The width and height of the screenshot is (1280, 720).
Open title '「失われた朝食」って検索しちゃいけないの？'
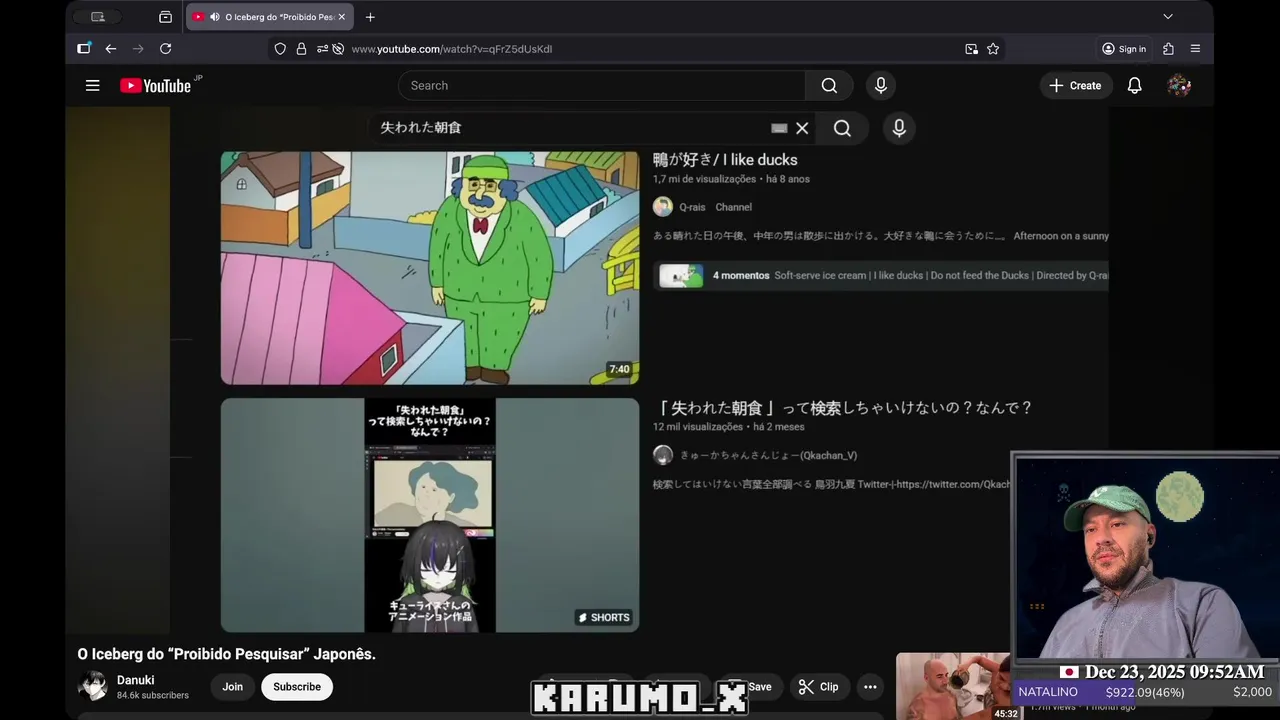click(x=843, y=408)
